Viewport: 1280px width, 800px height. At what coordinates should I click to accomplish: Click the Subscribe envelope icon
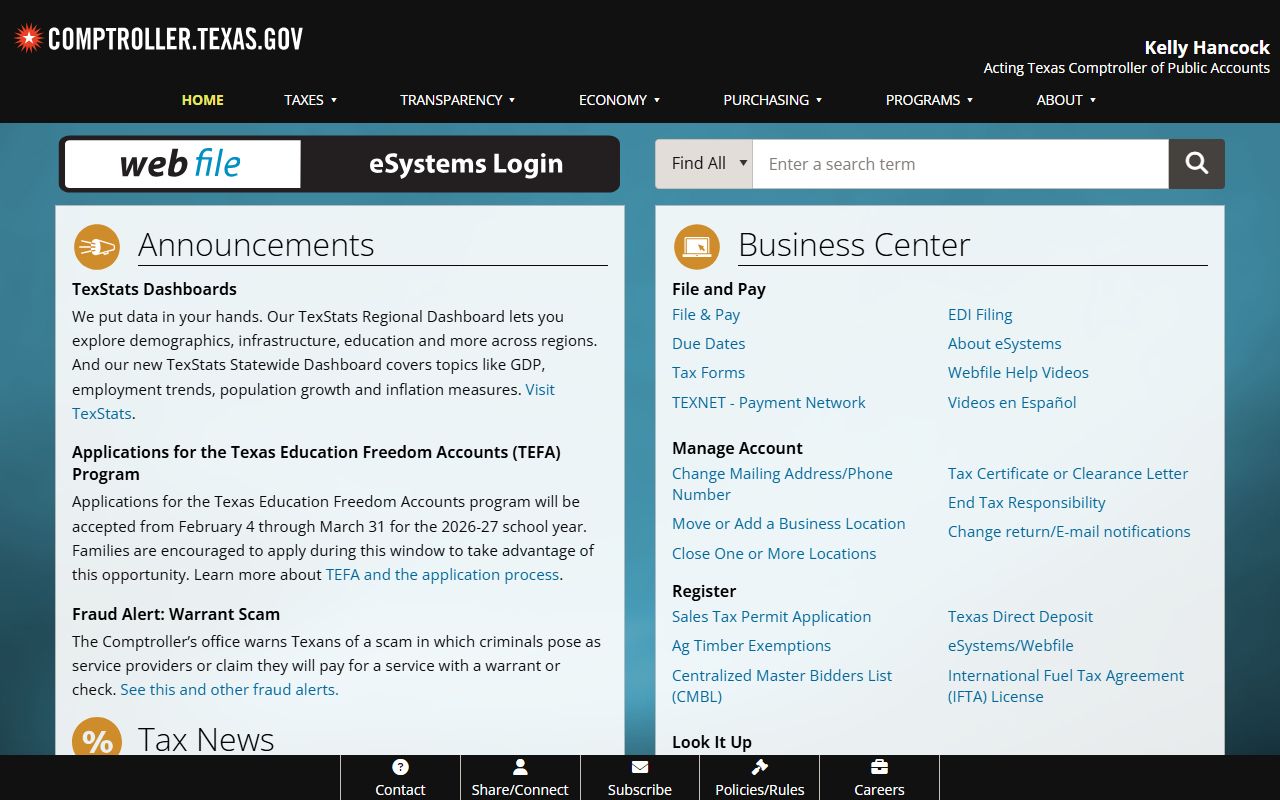click(x=640, y=767)
